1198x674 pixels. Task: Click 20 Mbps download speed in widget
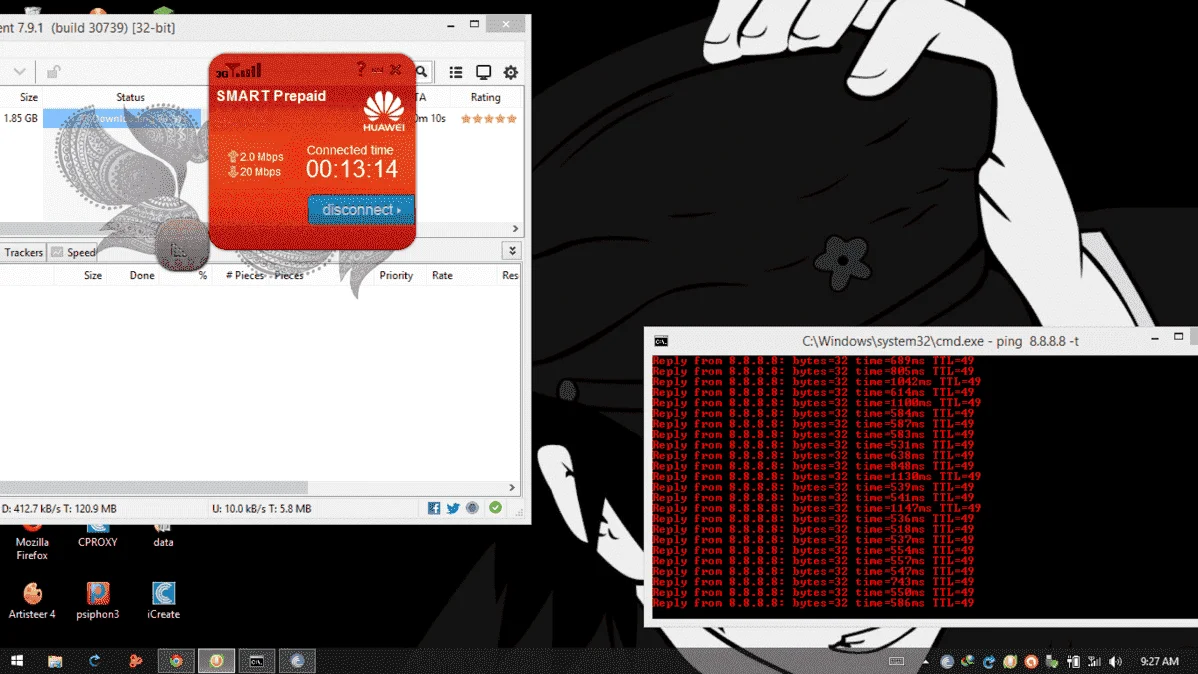pos(254,172)
